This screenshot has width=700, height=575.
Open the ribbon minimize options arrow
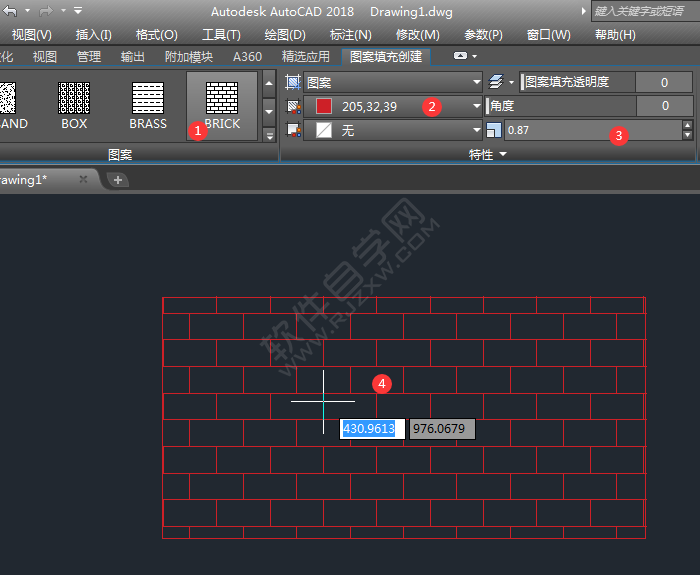475,56
